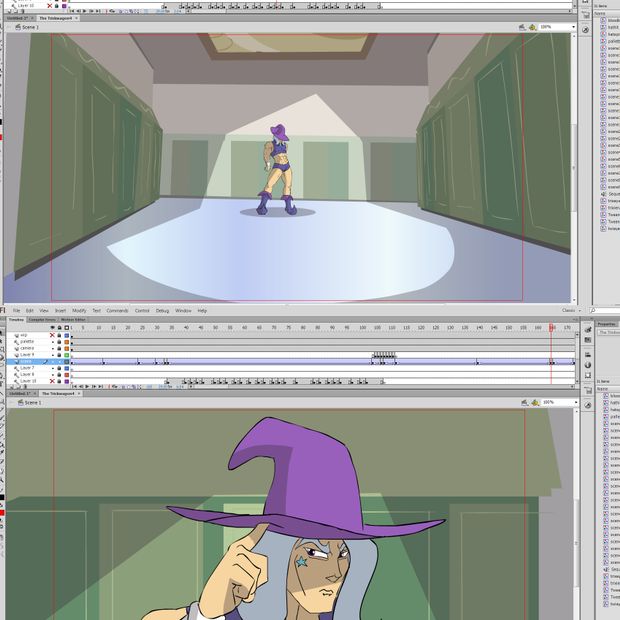Open Info panel icon in lower dock
This screenshot has height=620, width=620.
588,365
